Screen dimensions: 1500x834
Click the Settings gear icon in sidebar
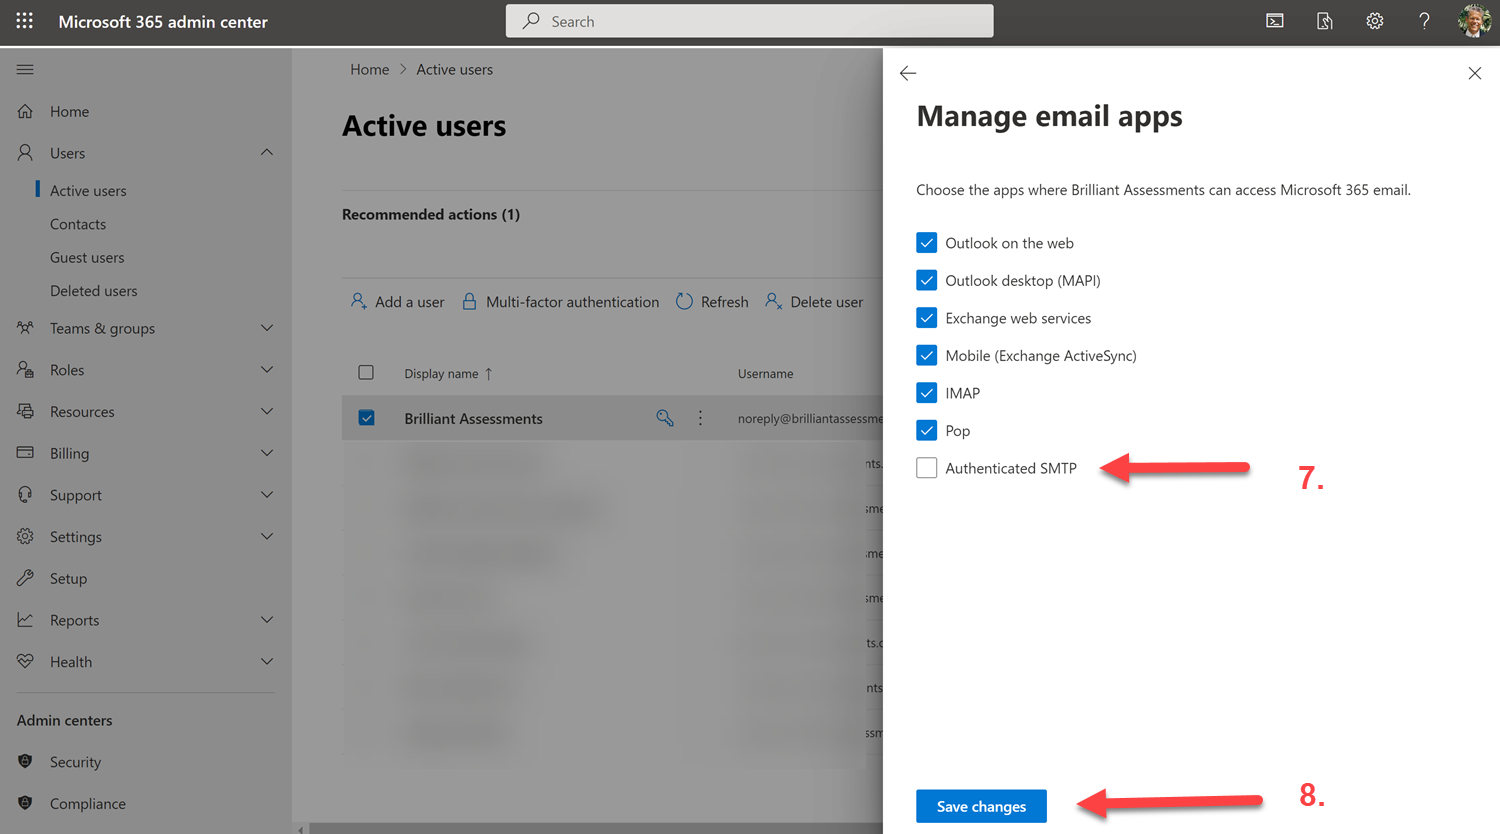point(25,537)
